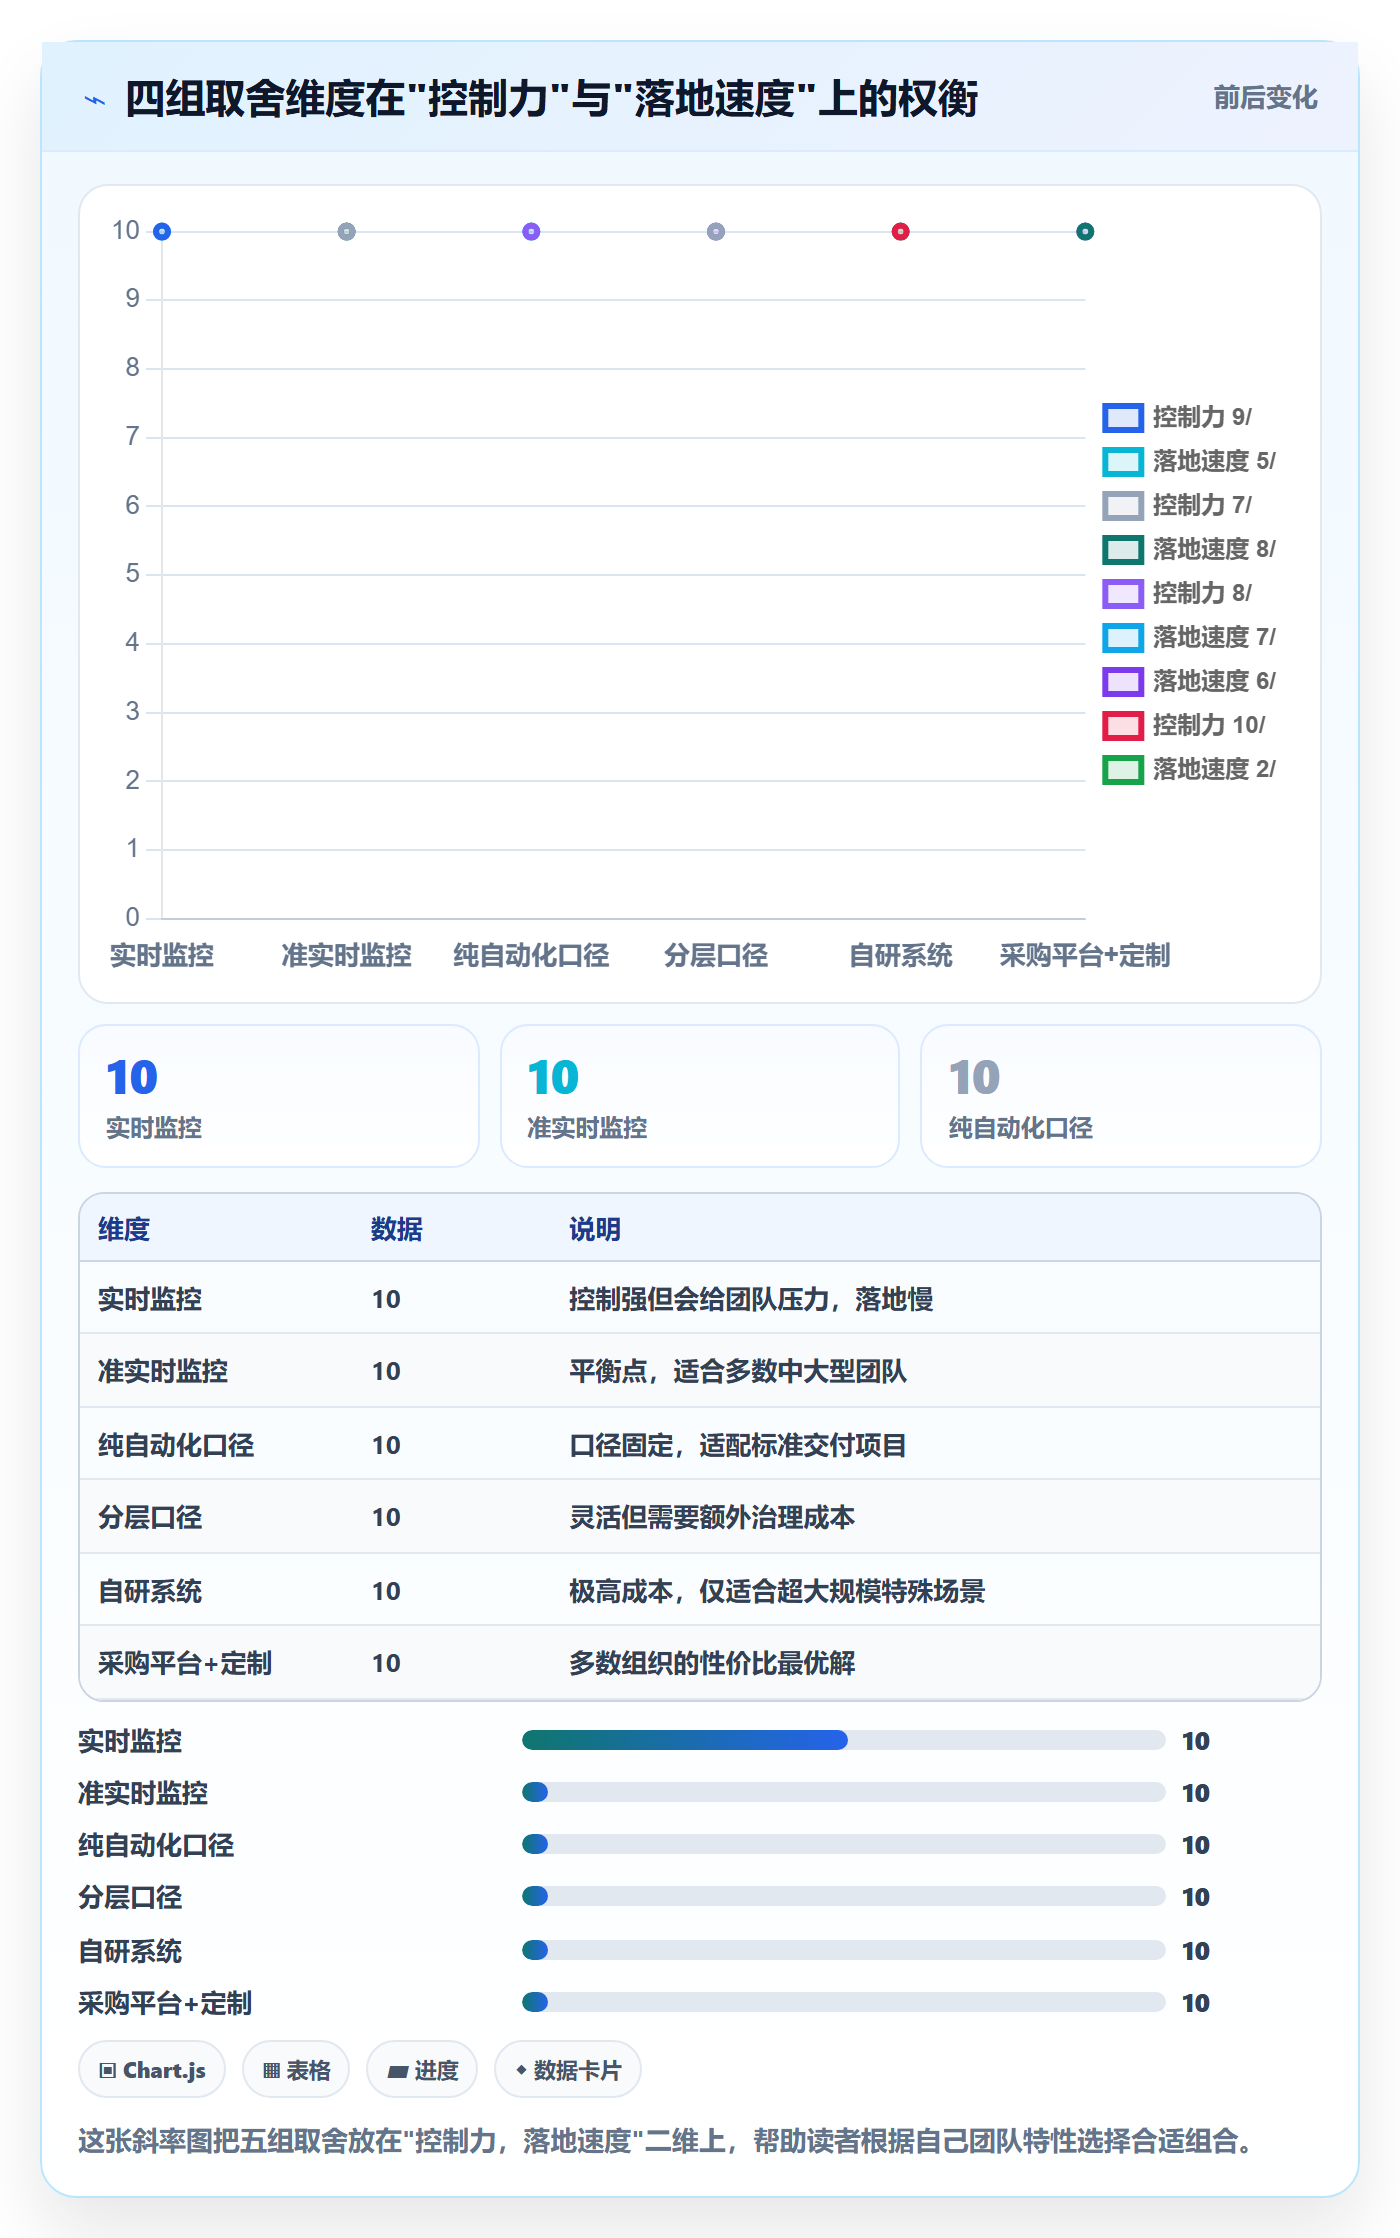The width and height of the screenshot is (1400, 2238).
Task: Select the 纯自动化口径 stat card
Action: (1121, 1096)
